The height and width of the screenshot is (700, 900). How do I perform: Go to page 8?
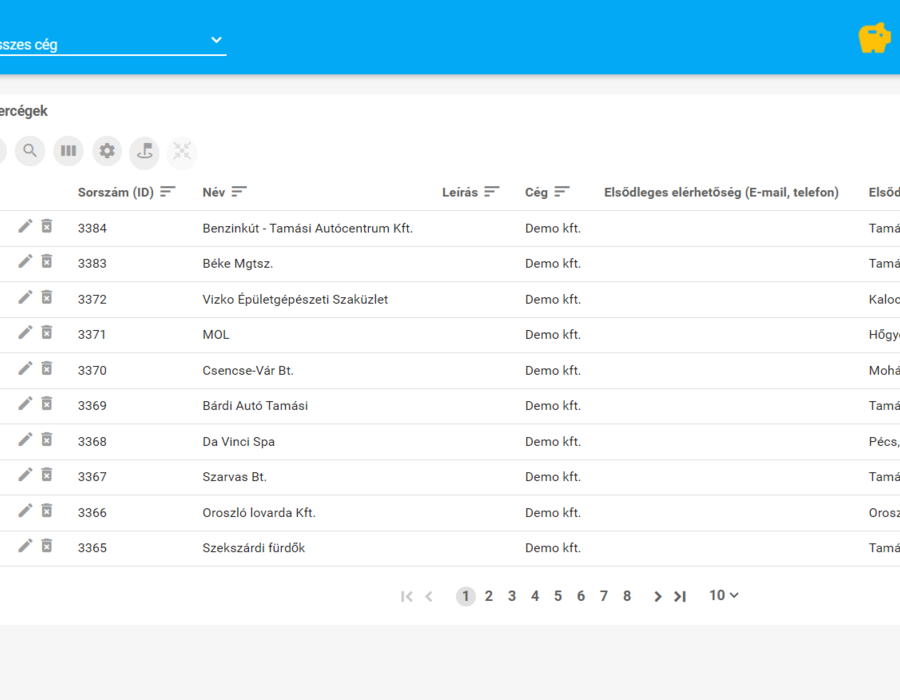coord(627,596)
